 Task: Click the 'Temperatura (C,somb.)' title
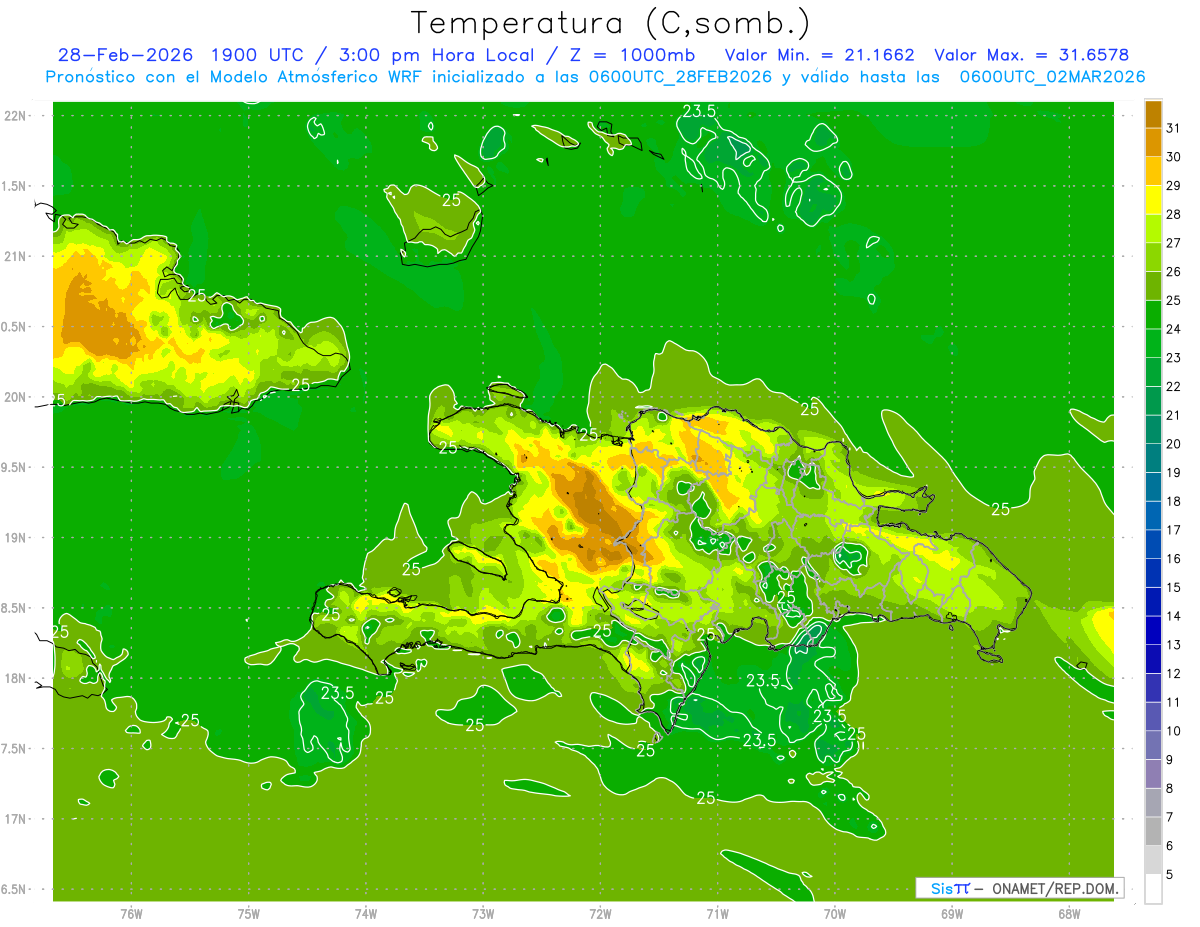(x=610, y=22)
